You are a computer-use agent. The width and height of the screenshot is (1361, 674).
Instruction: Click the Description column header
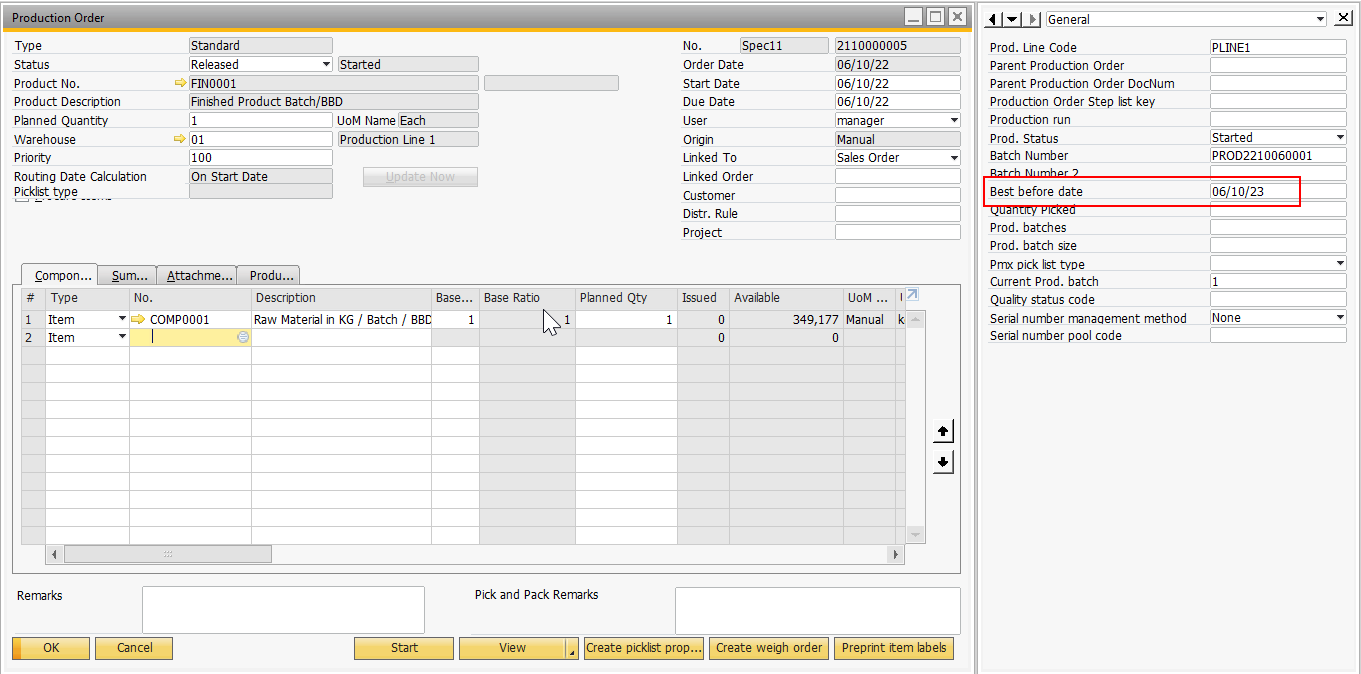pos(341,298)
